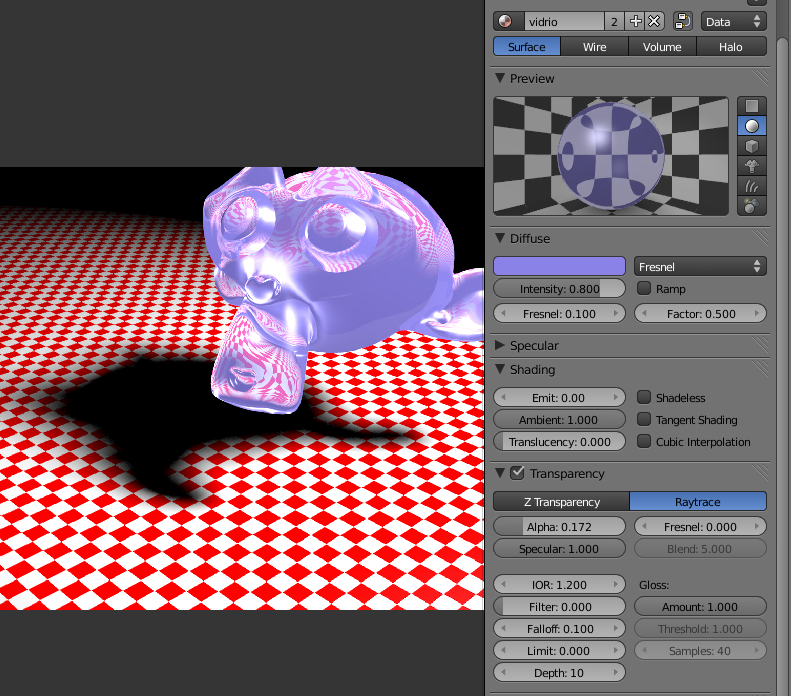Click the Falloff 0.100 field
This screenshot has height=696, width=791.
[559, 629]
